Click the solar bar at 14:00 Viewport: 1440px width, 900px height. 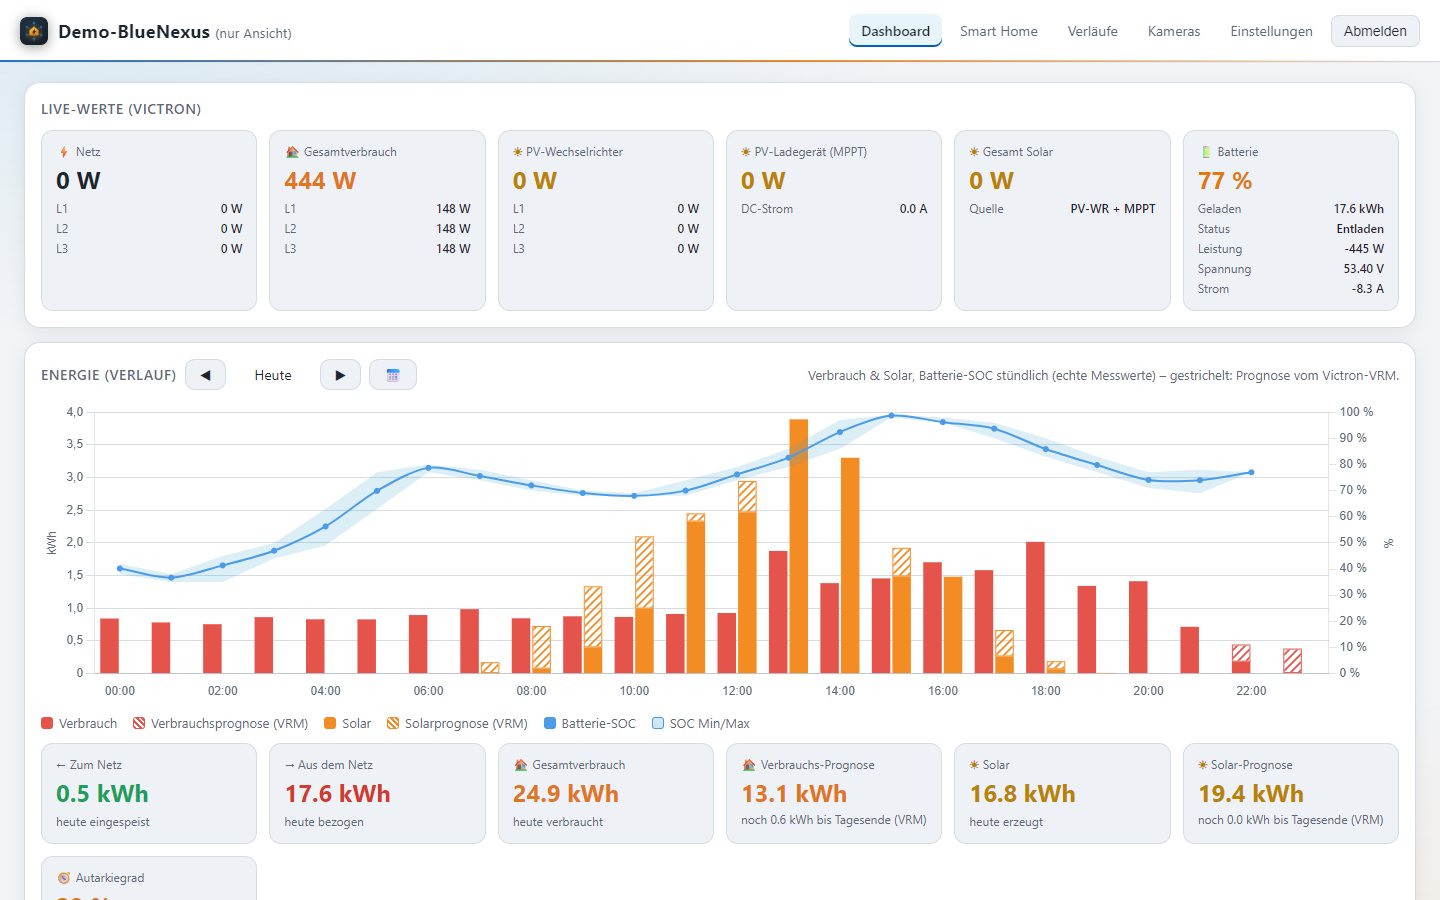coord(850,565)
